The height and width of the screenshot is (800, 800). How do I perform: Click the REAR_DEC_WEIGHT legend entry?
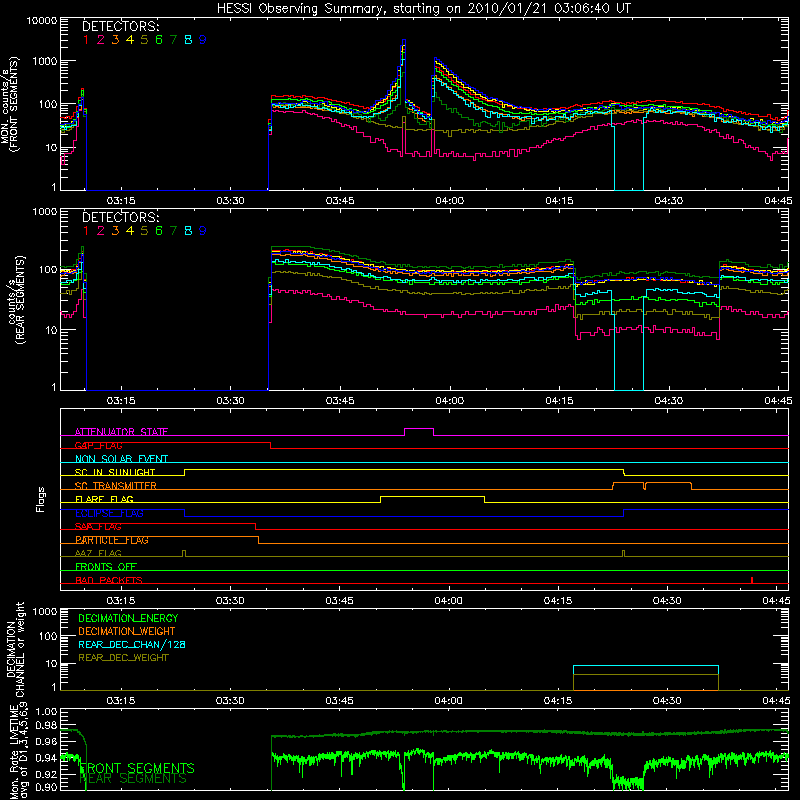(x=123, y=658)
